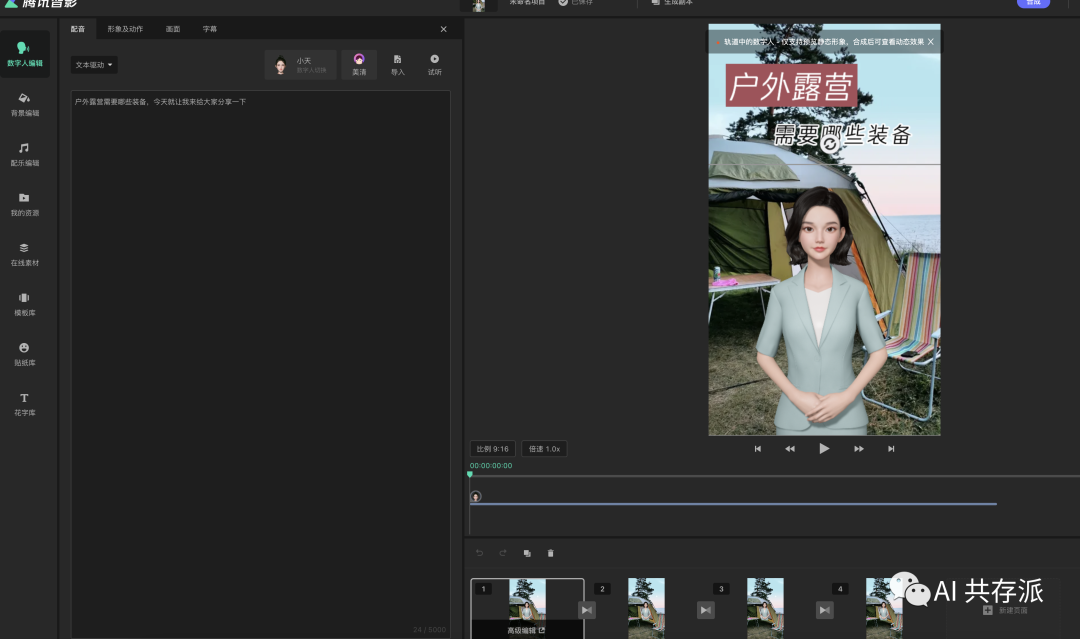The height and width of the screenshot is (639, 1080).
Task: Click the 导入 import icon
Action: click(398, 64)
